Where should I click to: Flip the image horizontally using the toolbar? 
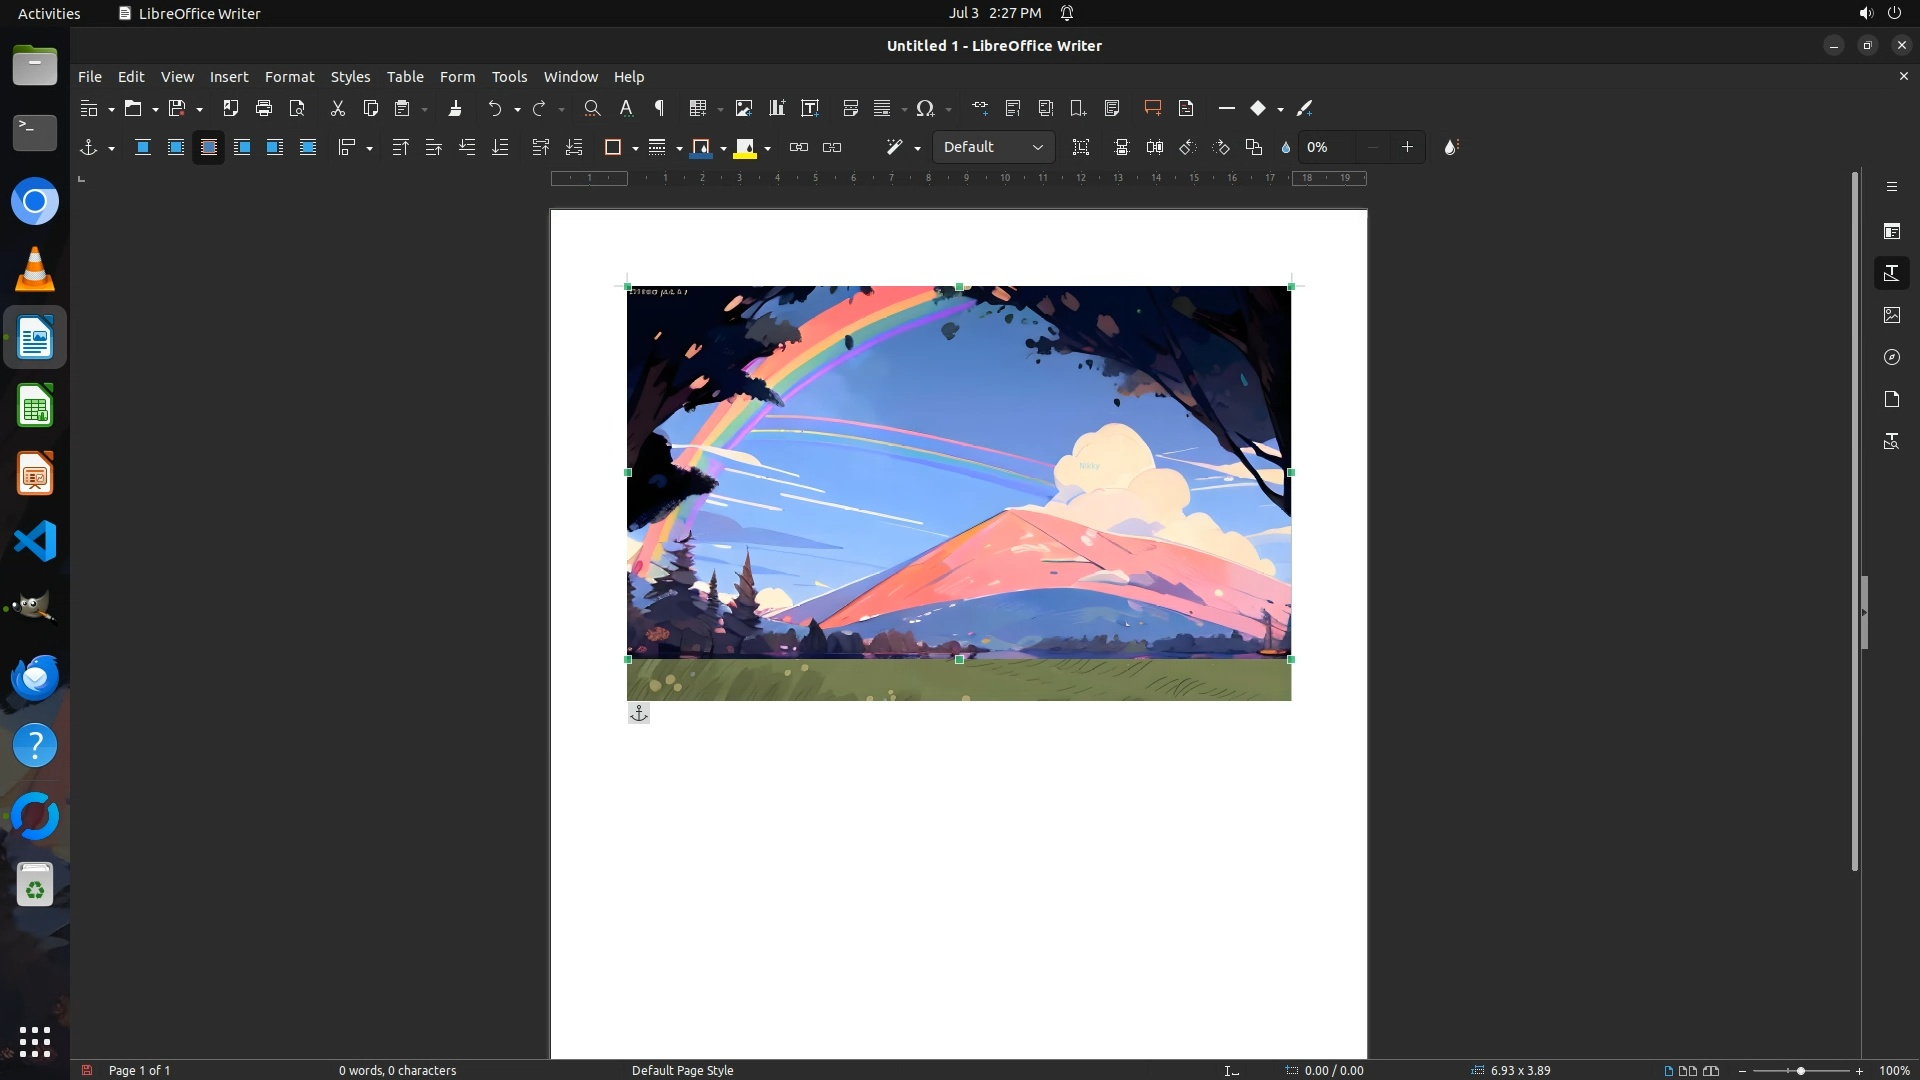(1155, 147)
